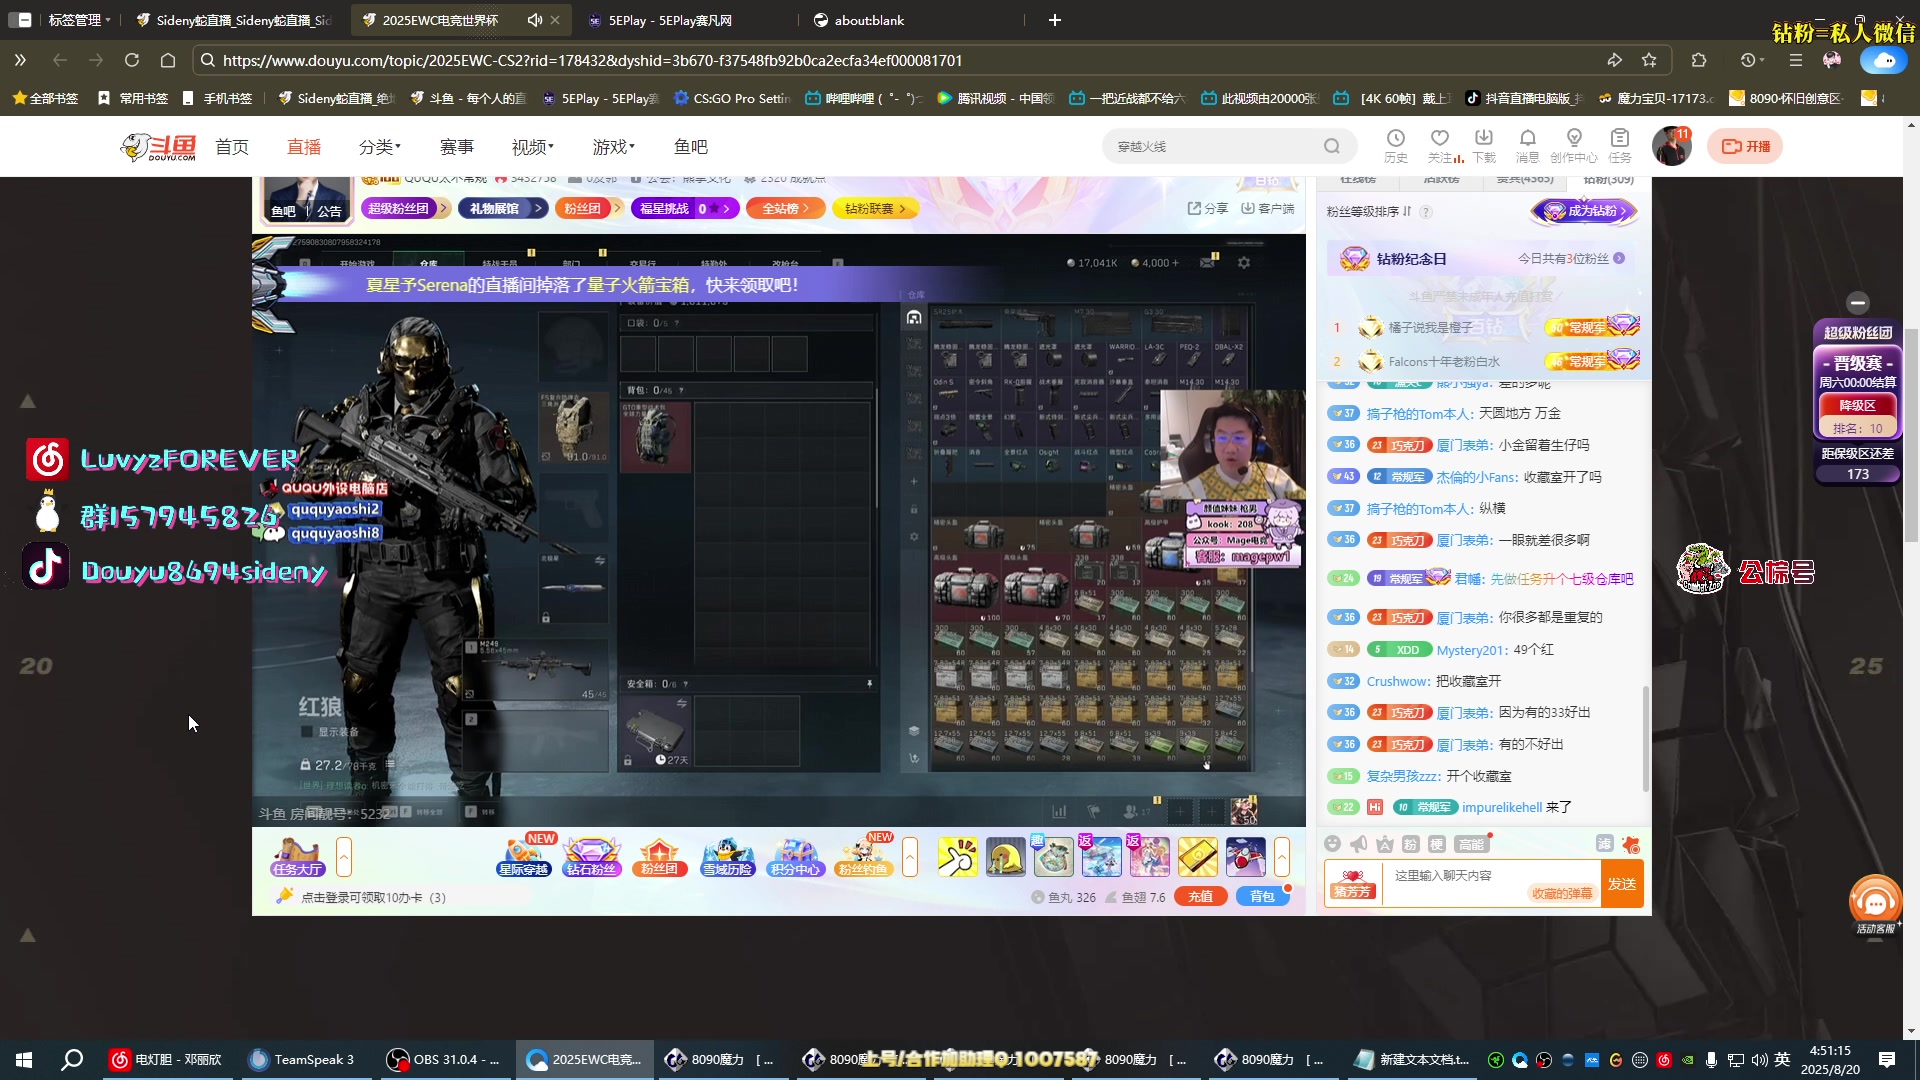1920x1080 pixels.
Task: Toggle 粉丝等级排序 sort order
Action: [x=1369, y=211]
